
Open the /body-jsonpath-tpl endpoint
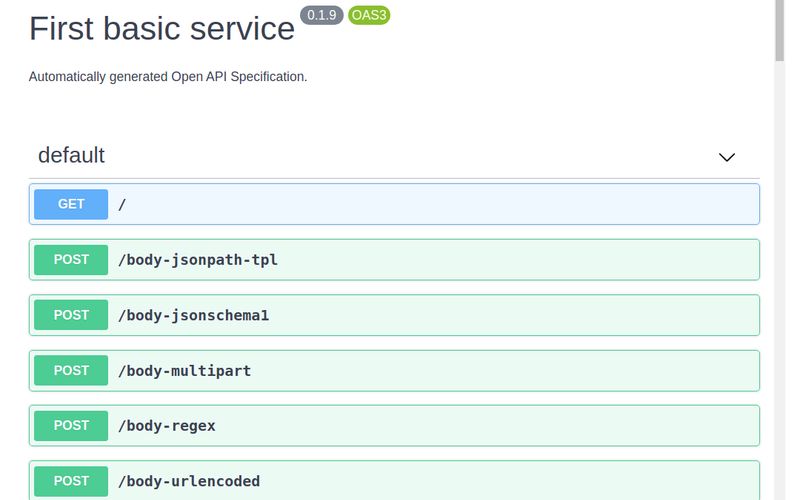pos(394,260)
